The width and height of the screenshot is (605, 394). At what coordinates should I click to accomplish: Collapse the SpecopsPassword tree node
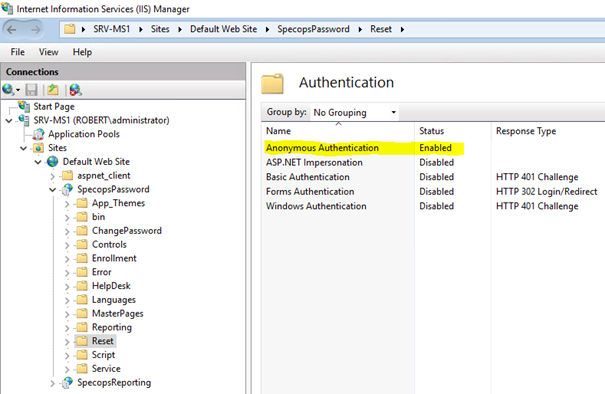coord(52,189)
